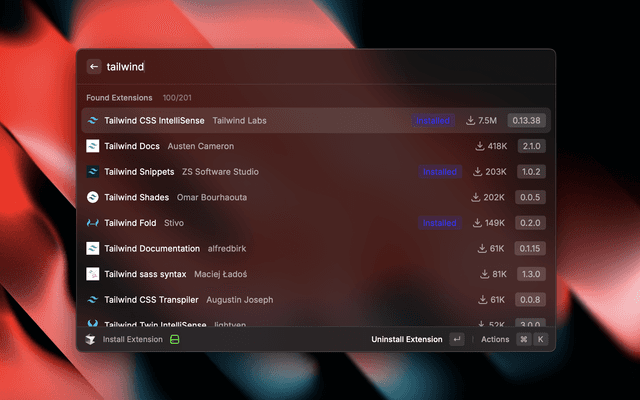Click the Tailwind Shades extension icon
The height and width of the screenshot is (400, 640).
[x=93, y=197]
